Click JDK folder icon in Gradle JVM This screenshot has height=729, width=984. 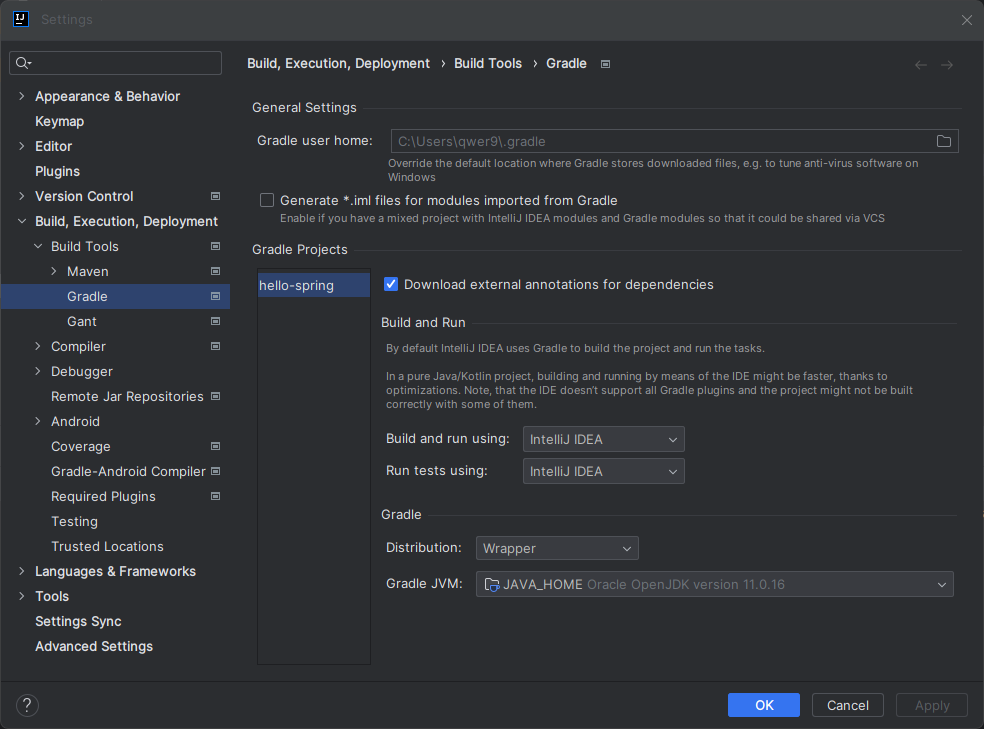tap(492, 585)
